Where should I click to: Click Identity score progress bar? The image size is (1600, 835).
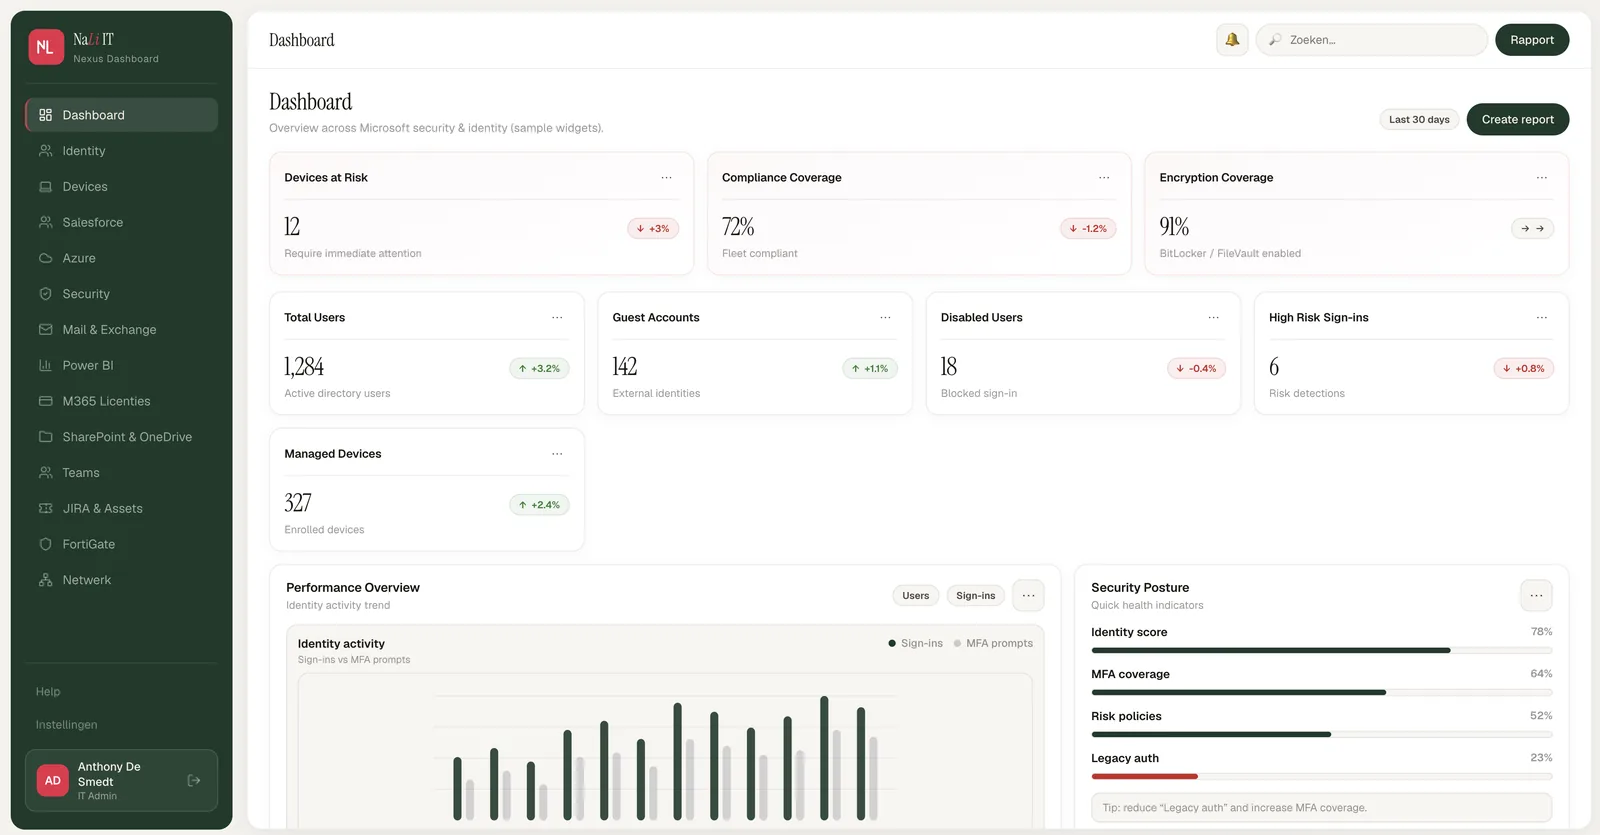[1322, 651]
